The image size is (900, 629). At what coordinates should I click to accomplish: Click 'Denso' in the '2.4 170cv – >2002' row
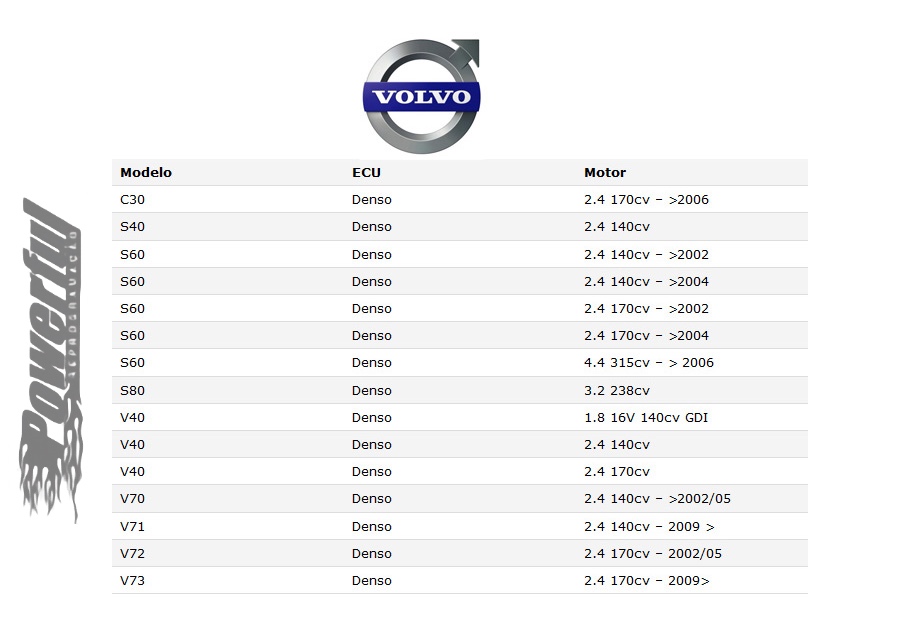372,309
